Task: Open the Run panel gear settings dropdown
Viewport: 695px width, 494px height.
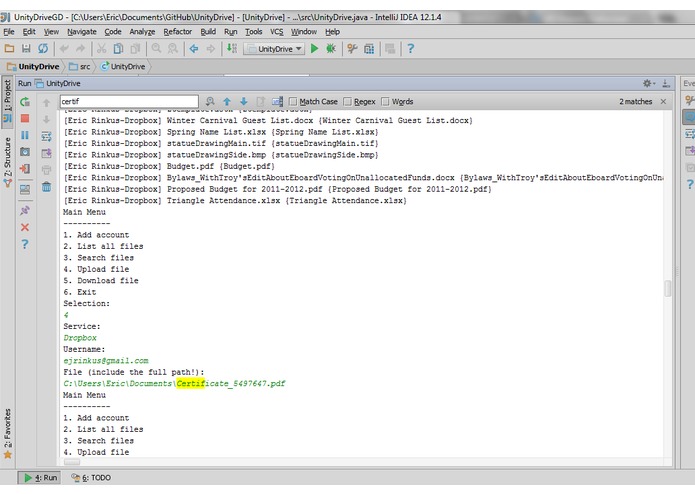Action: tap(649, 83)
